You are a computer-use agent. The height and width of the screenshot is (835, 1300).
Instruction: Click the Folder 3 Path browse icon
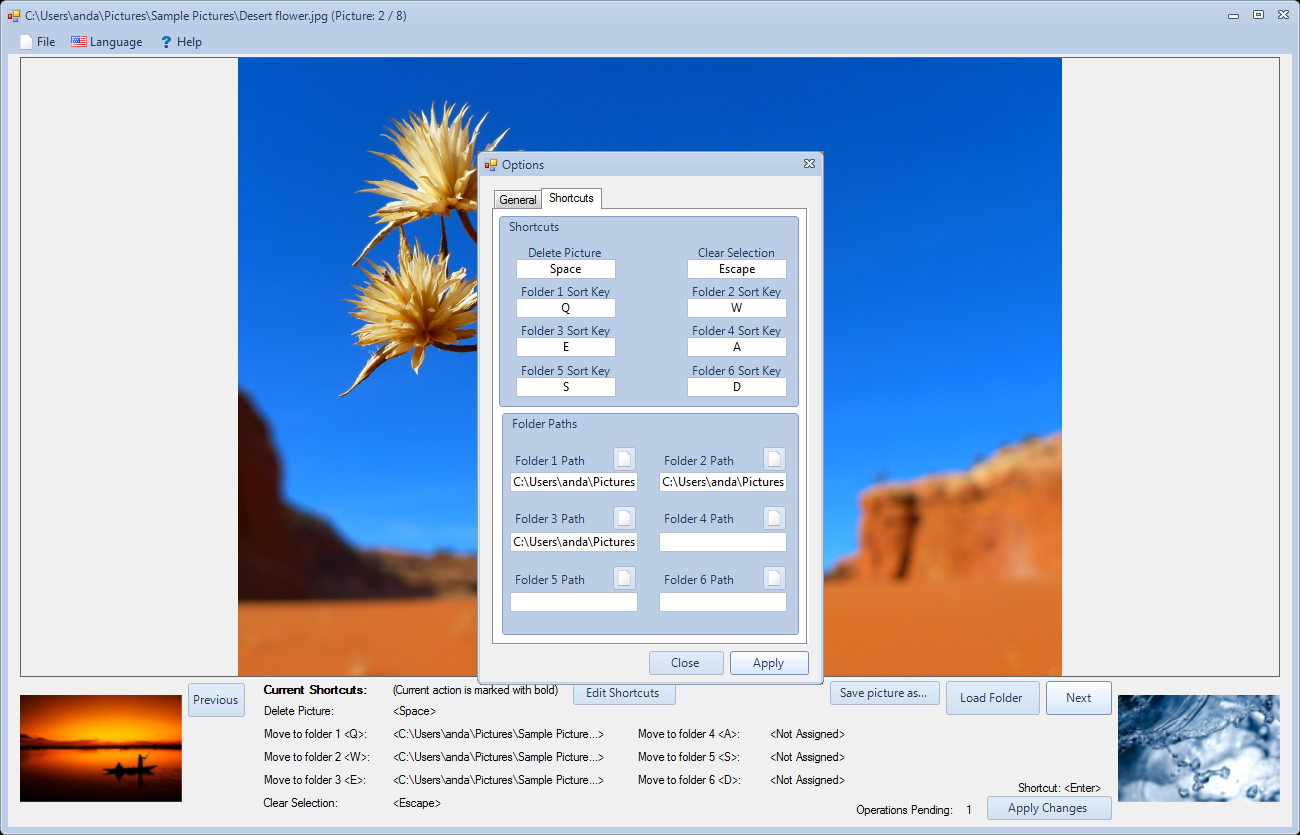pos(624,518)
